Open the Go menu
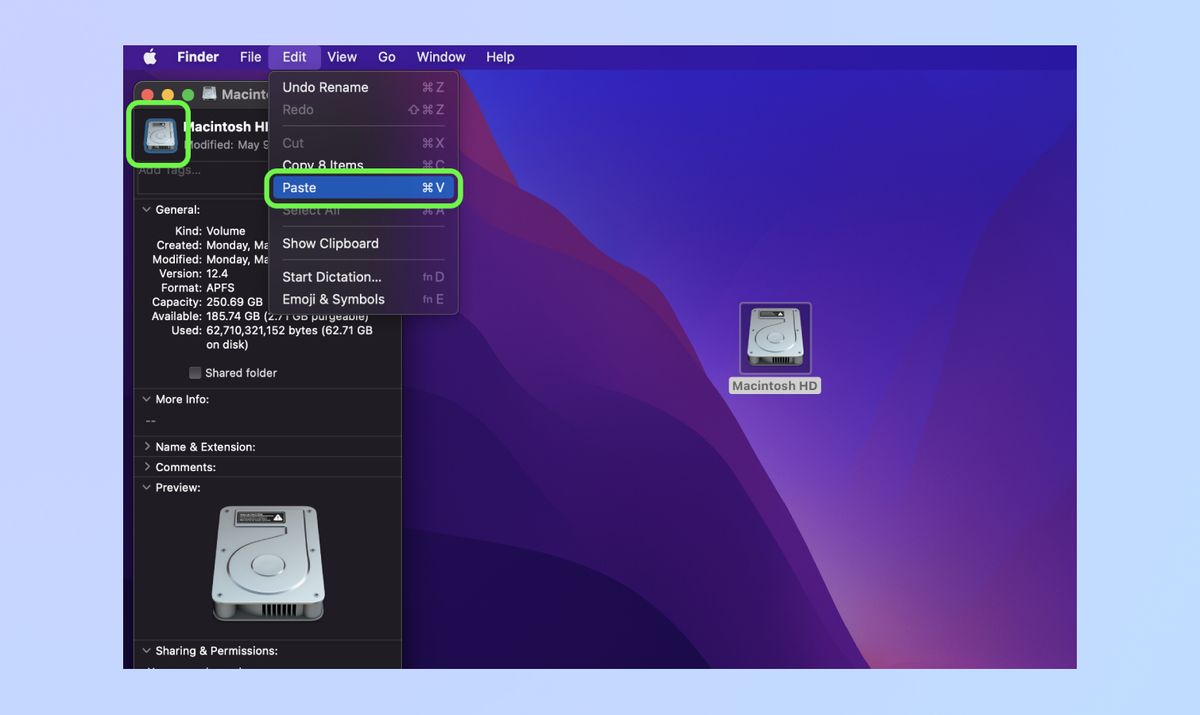 click(387, 57)
